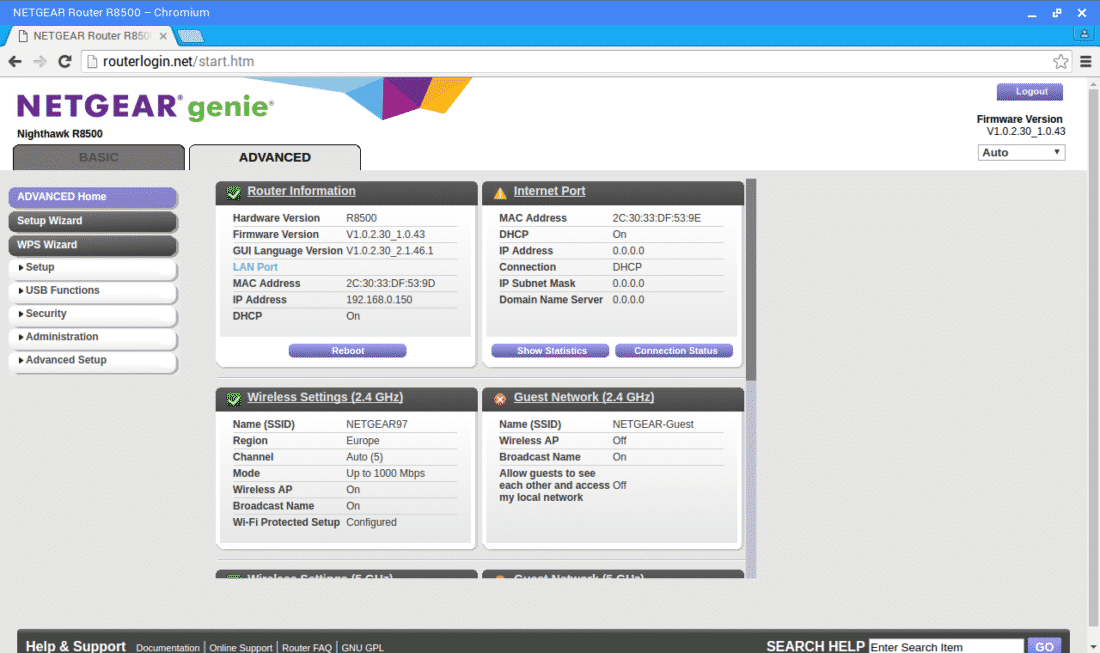Click the checkmark icon beside Wireless Settings (2.4 GHz)
The width and height of the screenshot is (1100, 653).
[234, 398]
